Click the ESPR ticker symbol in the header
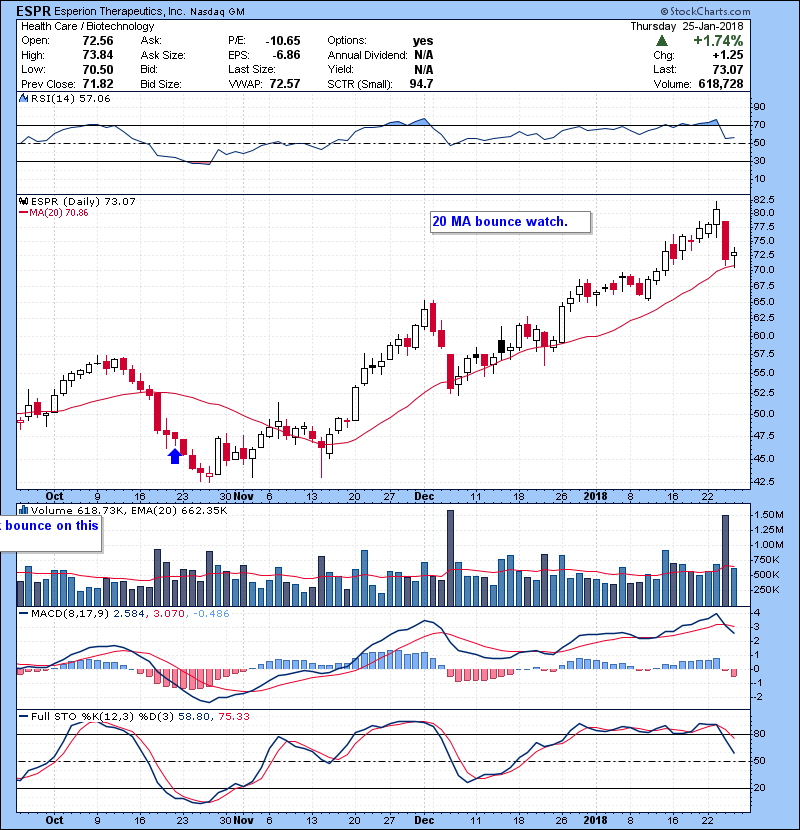The image size is (800, 830). coord(33,11)
